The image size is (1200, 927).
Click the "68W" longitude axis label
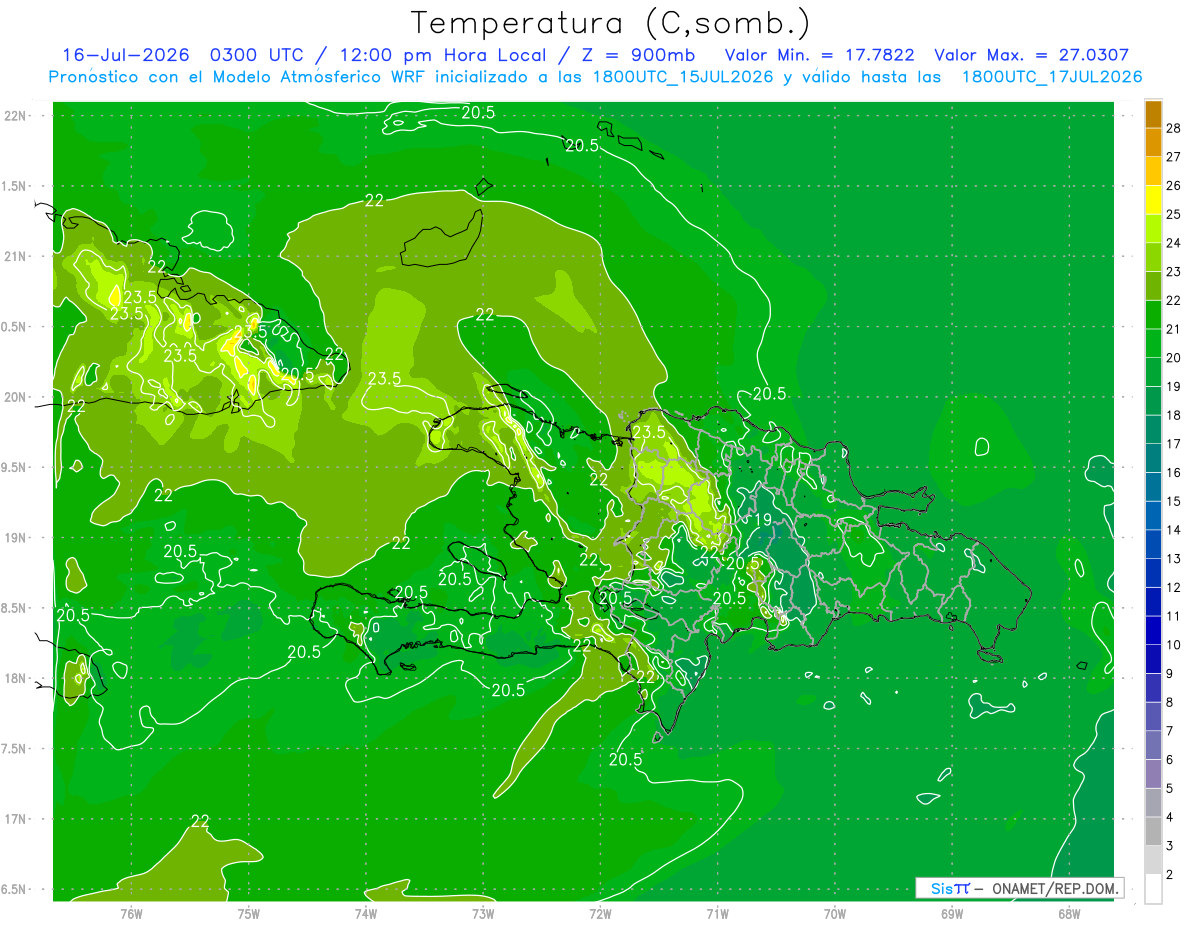coord(1069,913)
